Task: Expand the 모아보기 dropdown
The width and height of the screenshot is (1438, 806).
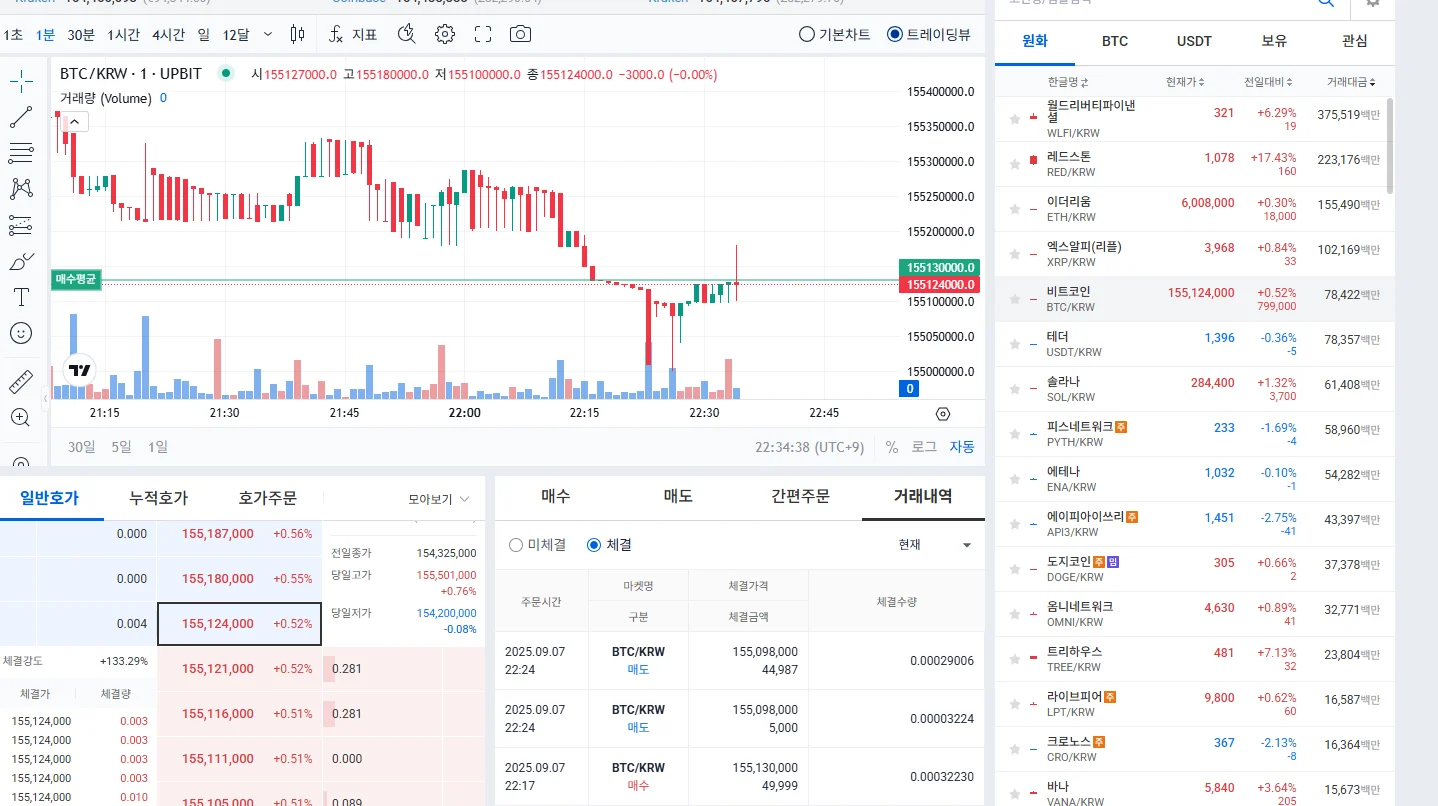Action: pos(439,499)
